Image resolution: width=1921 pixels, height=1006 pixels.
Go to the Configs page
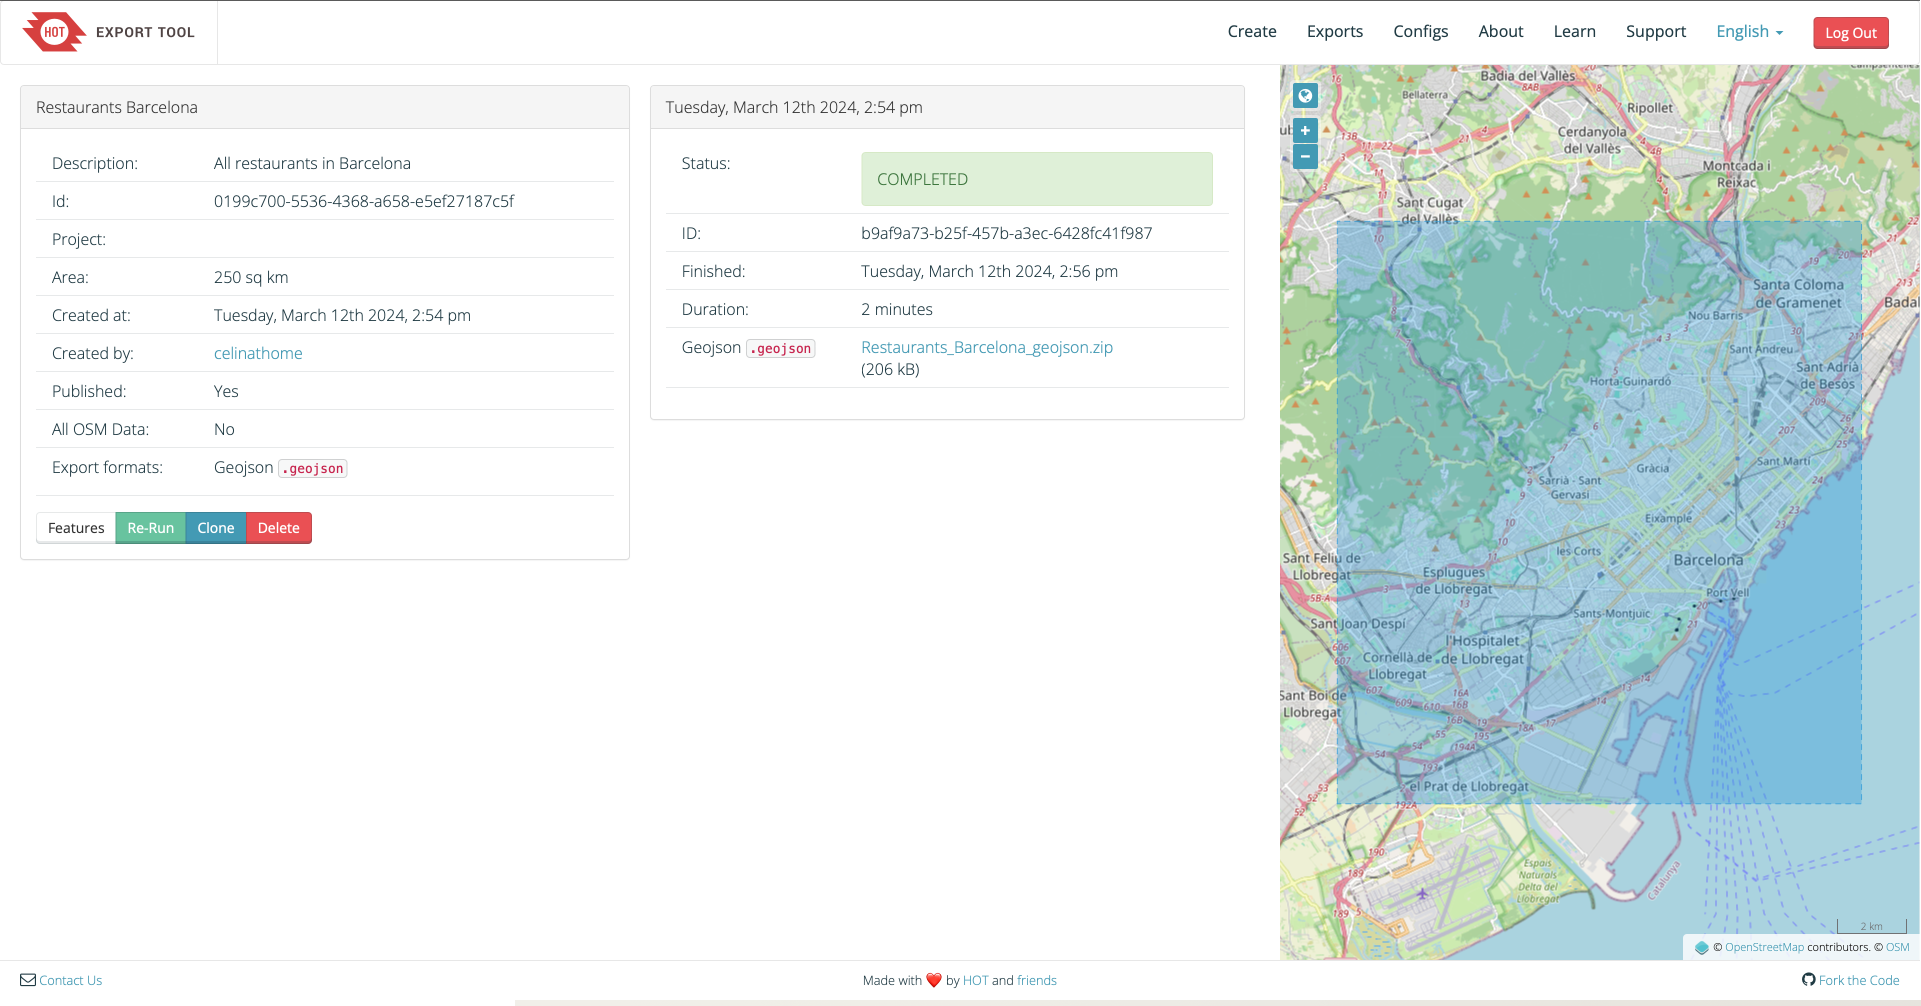pos(1420,32)
